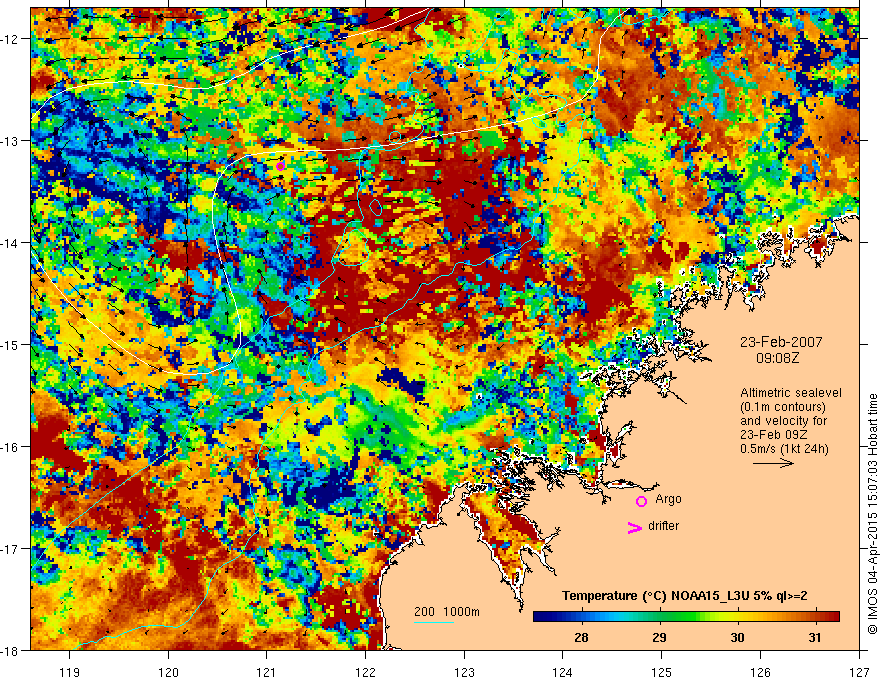This screenshot has height=680, width=880.
Task: Click longitude axis label 122
Action: [x=365, y=672]
